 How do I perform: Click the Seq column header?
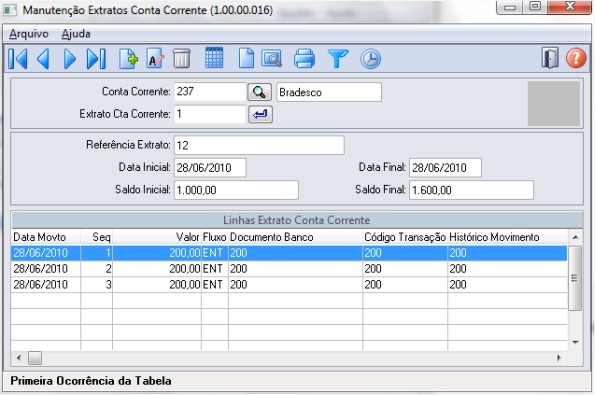tap(96, 237)
